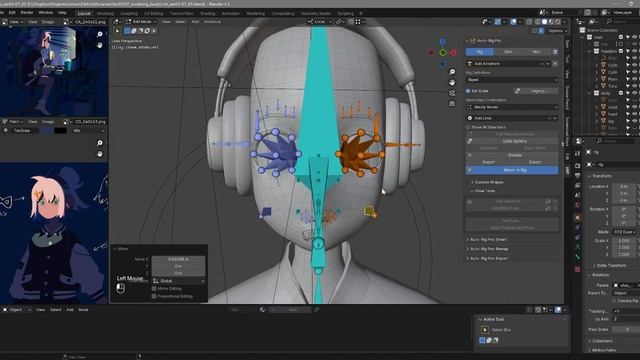Toggle body collection exclude checkbox in outliner
640x360 pixels.
pos(621,93)
